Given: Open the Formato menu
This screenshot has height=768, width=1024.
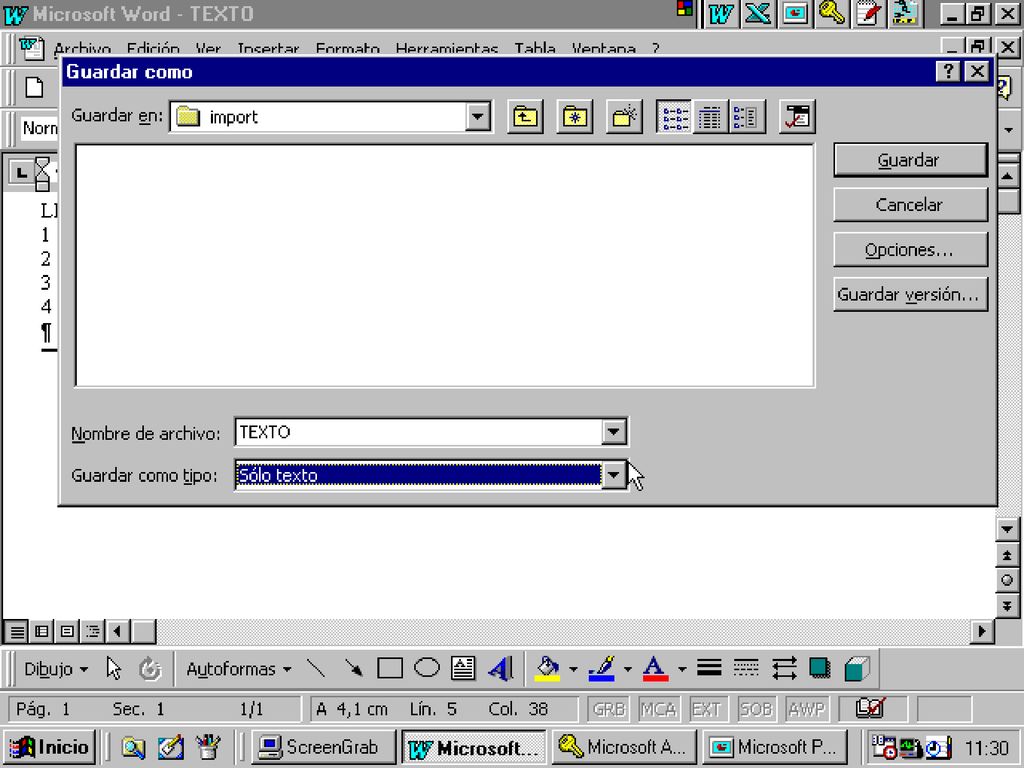Looking at the screenshot, I should 347,49.
